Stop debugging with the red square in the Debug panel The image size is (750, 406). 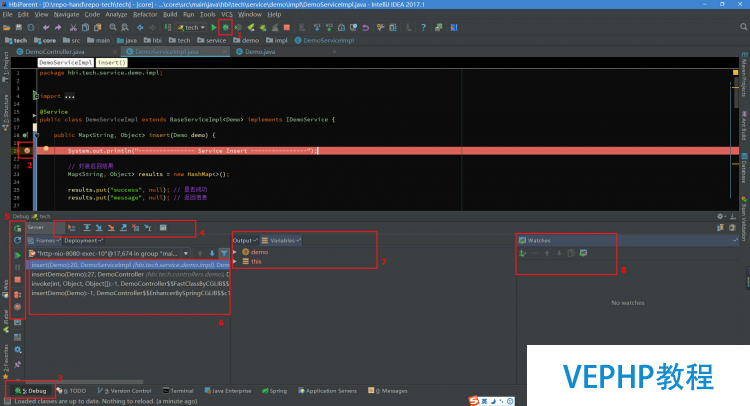(18, 279)
